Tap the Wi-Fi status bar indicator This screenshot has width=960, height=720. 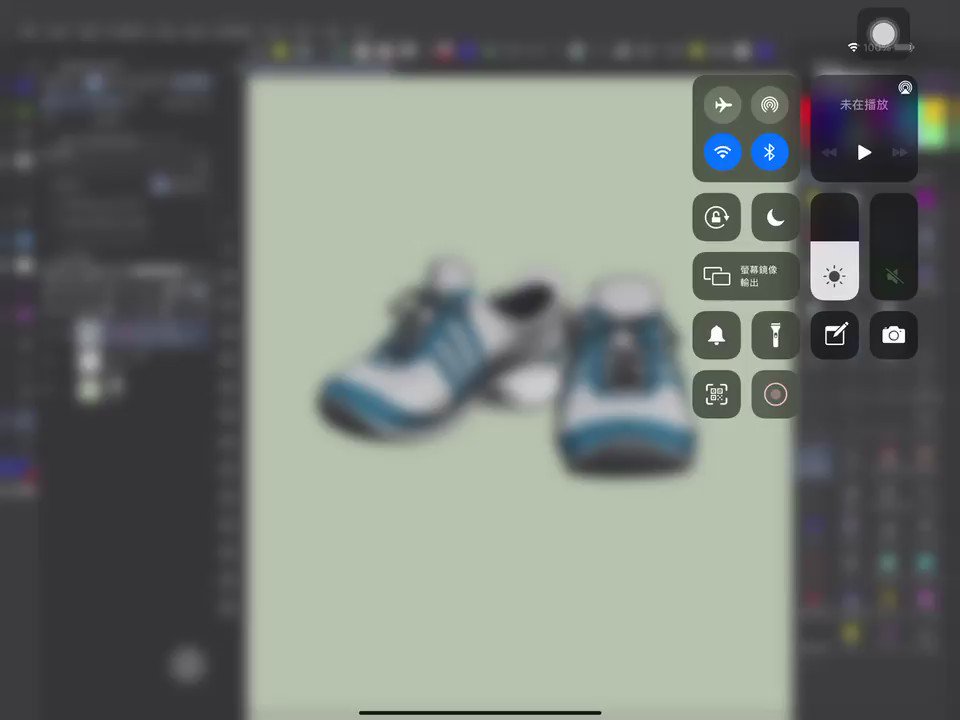(852, 47)
